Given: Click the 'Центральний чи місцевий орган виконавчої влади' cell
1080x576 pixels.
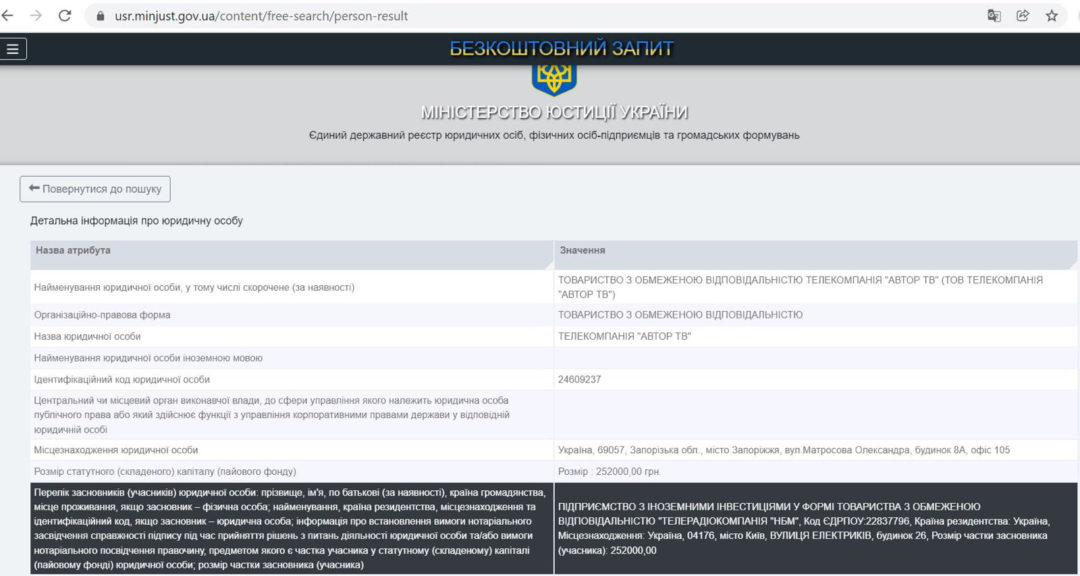Looking at the screenshot, I should pos(292,415).
